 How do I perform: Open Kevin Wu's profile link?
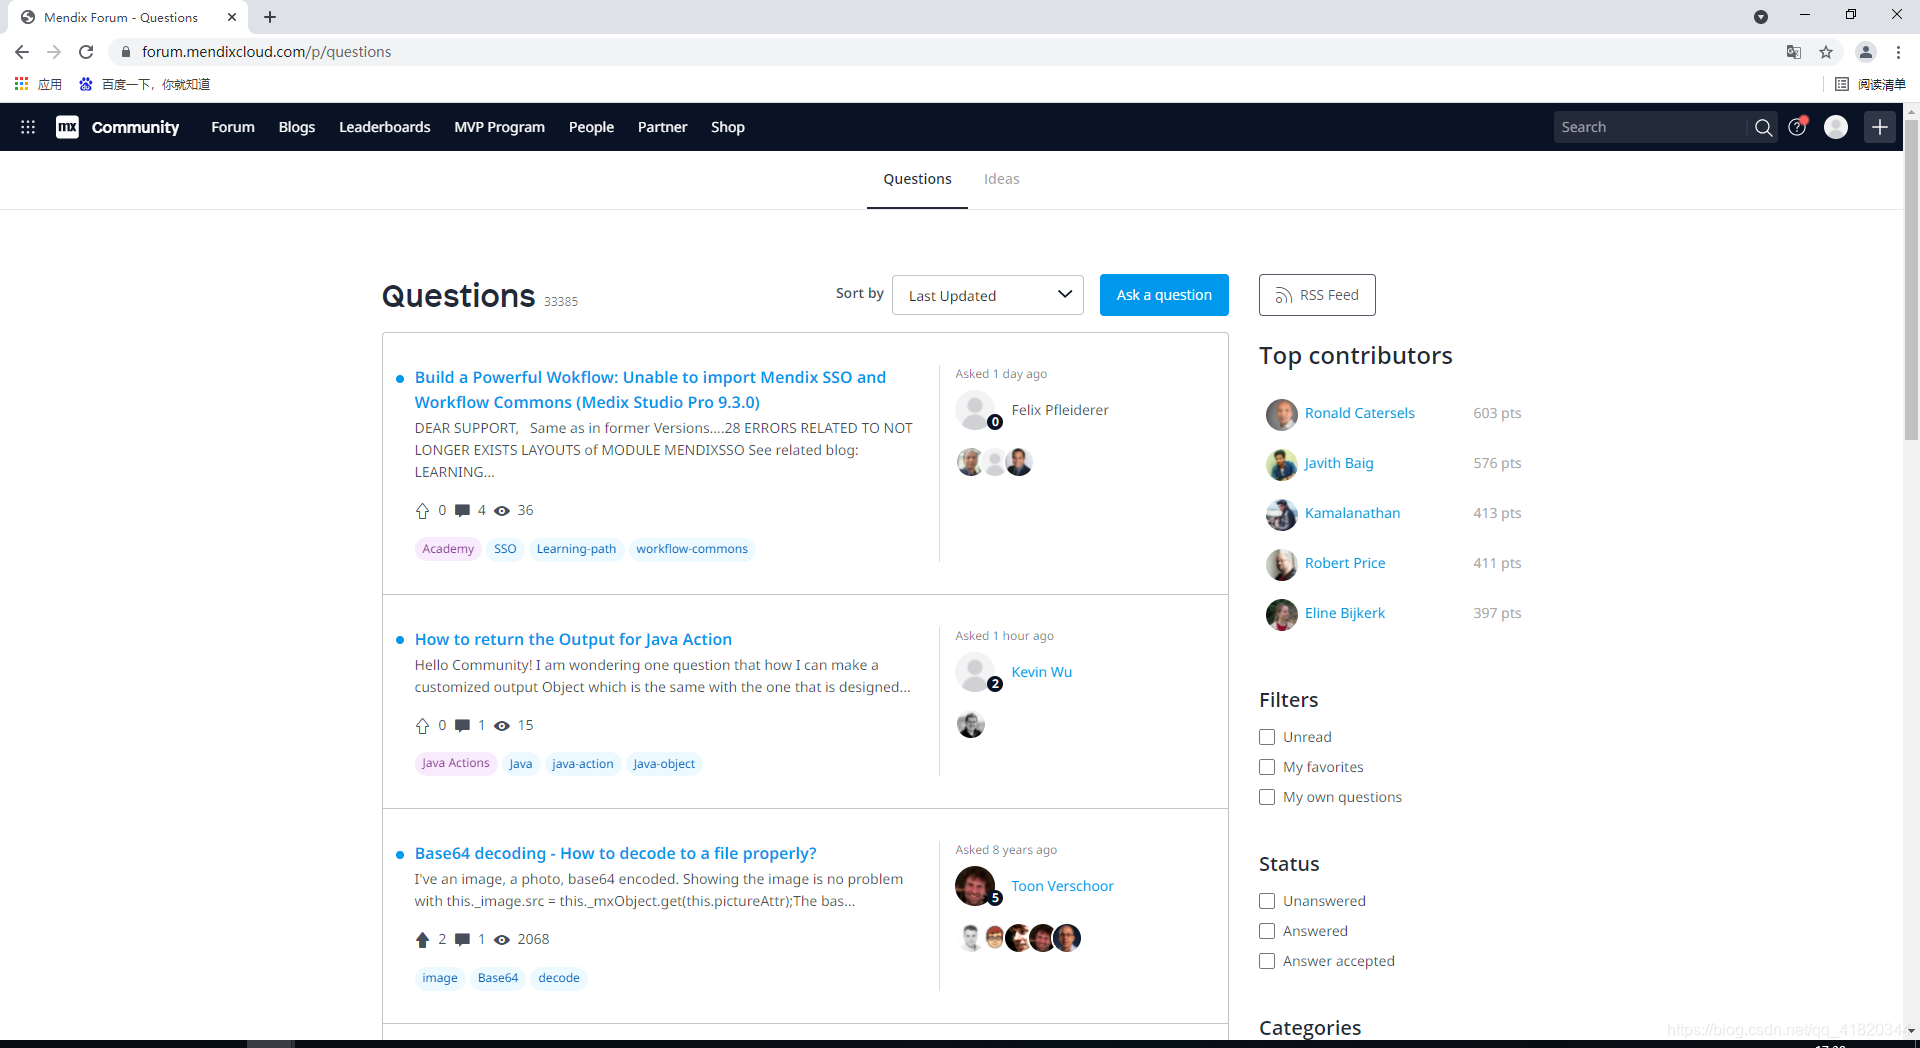pyautogui.click(x=1042, y=672)
